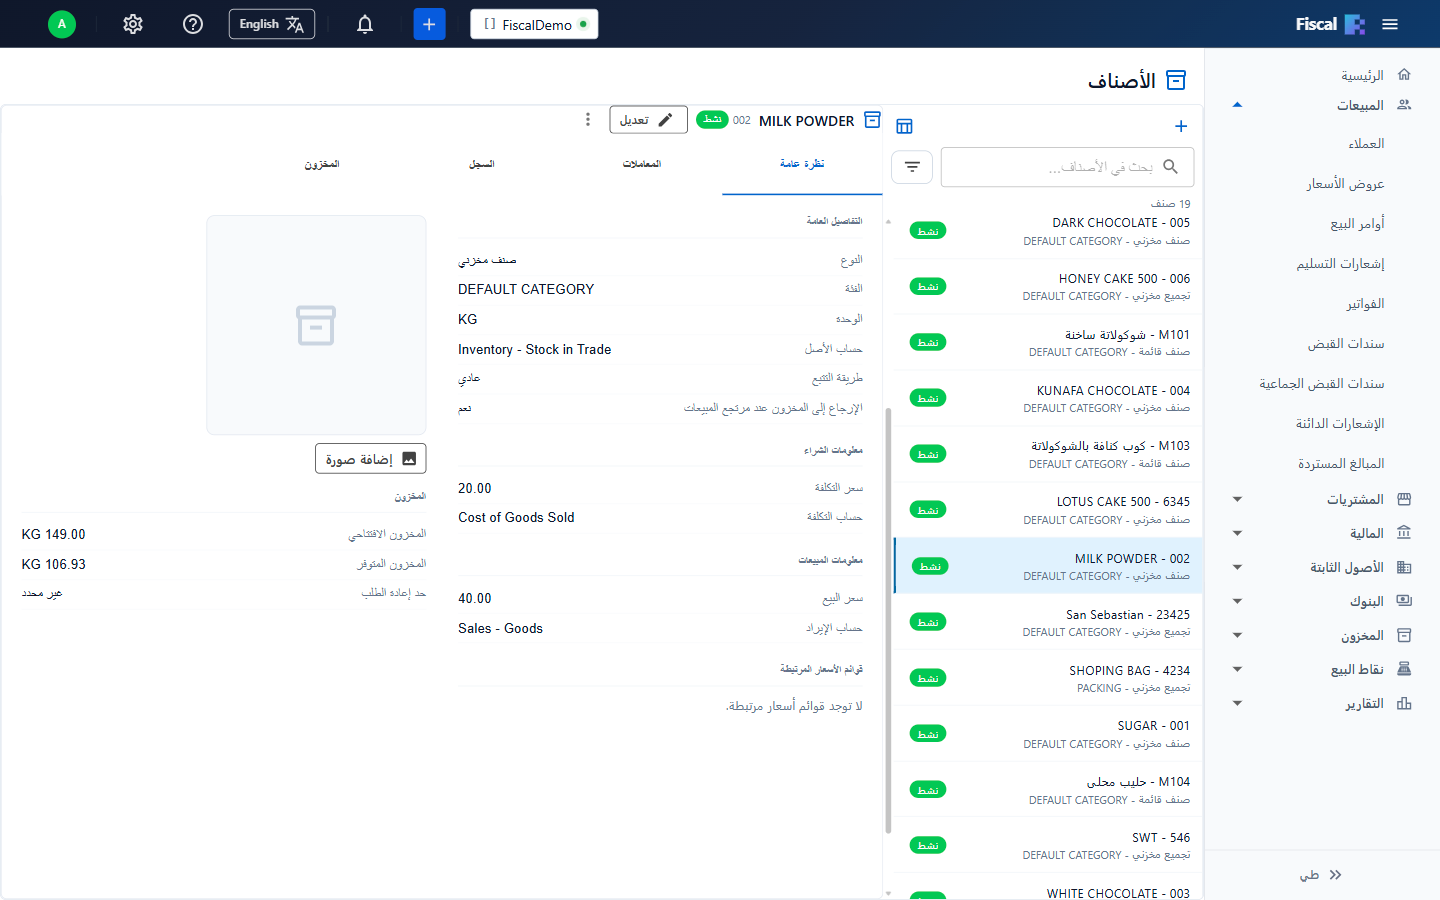This screenshot has width=1440, height=900.
Task: Switch to the المعاملات tab
Action: (642, 164)
